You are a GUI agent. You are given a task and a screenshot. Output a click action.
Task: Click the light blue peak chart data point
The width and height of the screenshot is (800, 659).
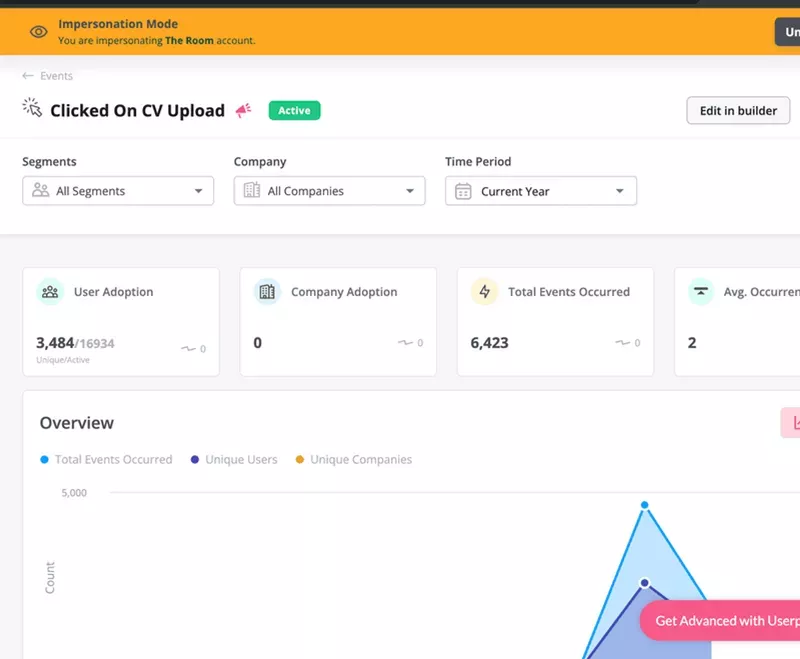tap(645, 505)
